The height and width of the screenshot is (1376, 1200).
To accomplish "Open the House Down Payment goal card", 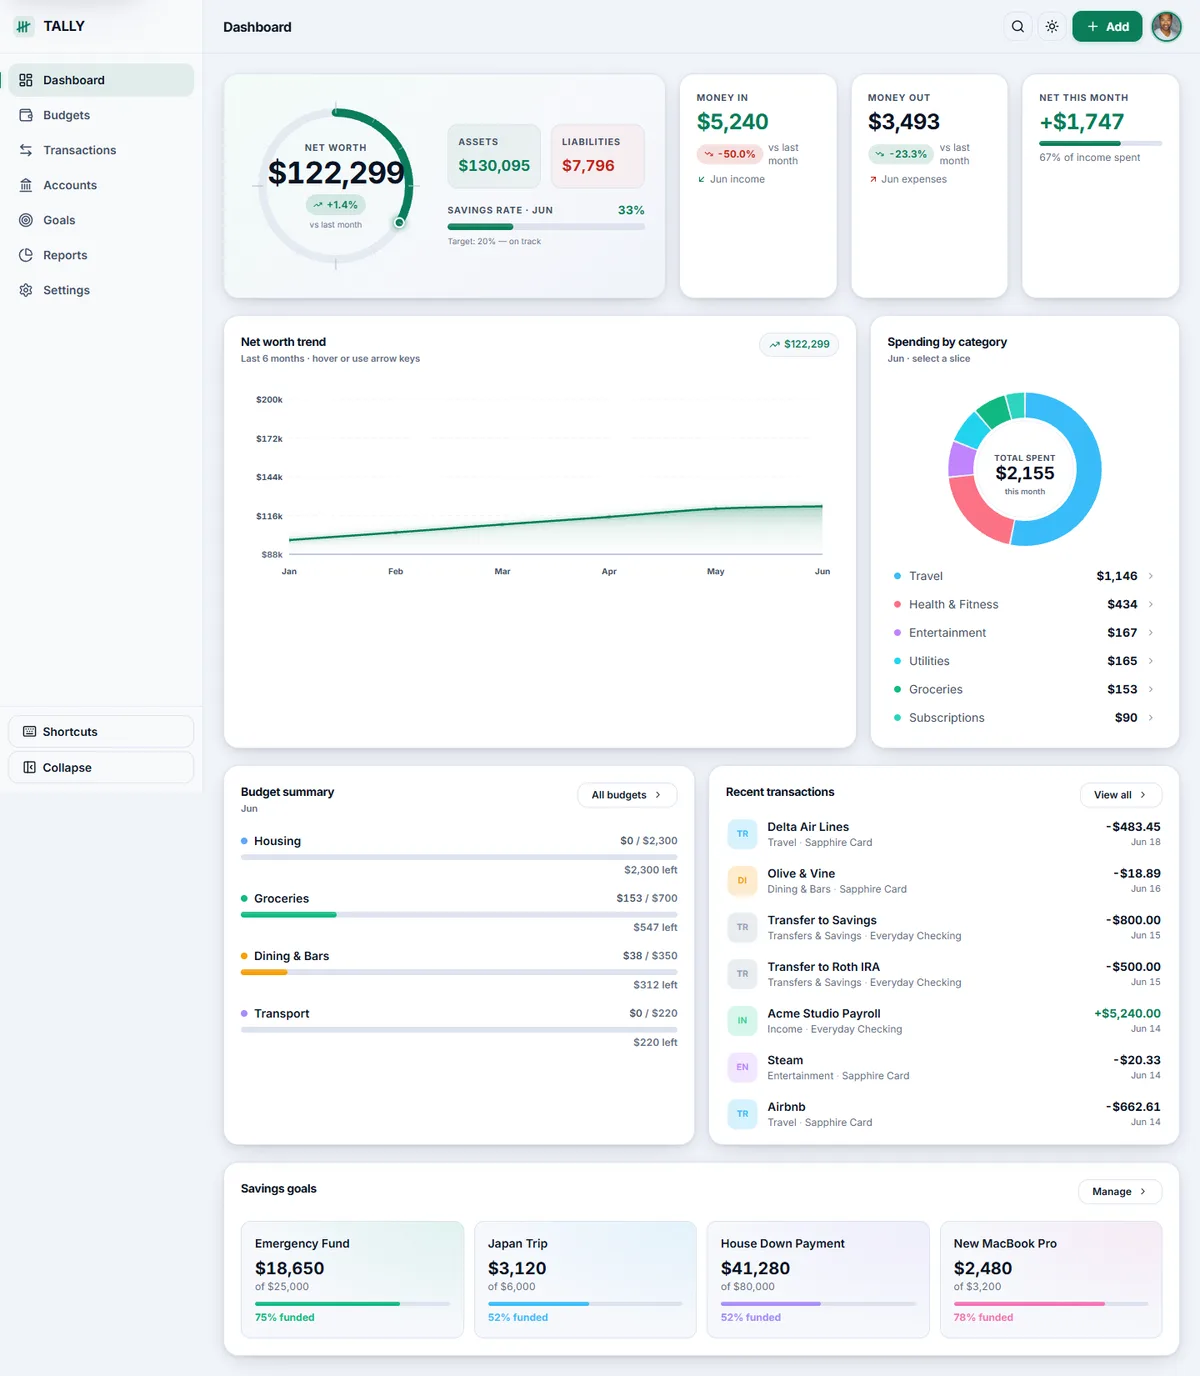I will click(x=818, y=1279).
